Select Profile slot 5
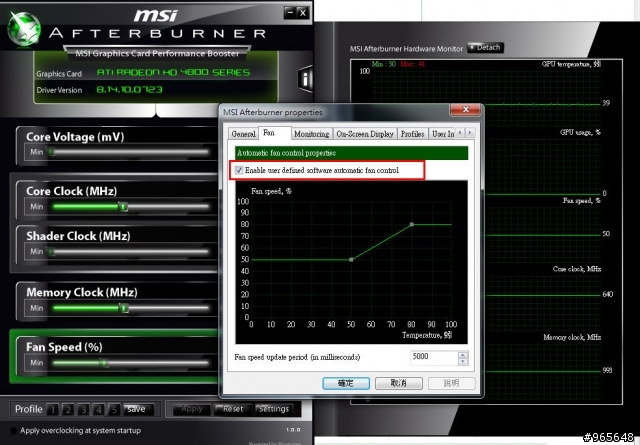 114,409
